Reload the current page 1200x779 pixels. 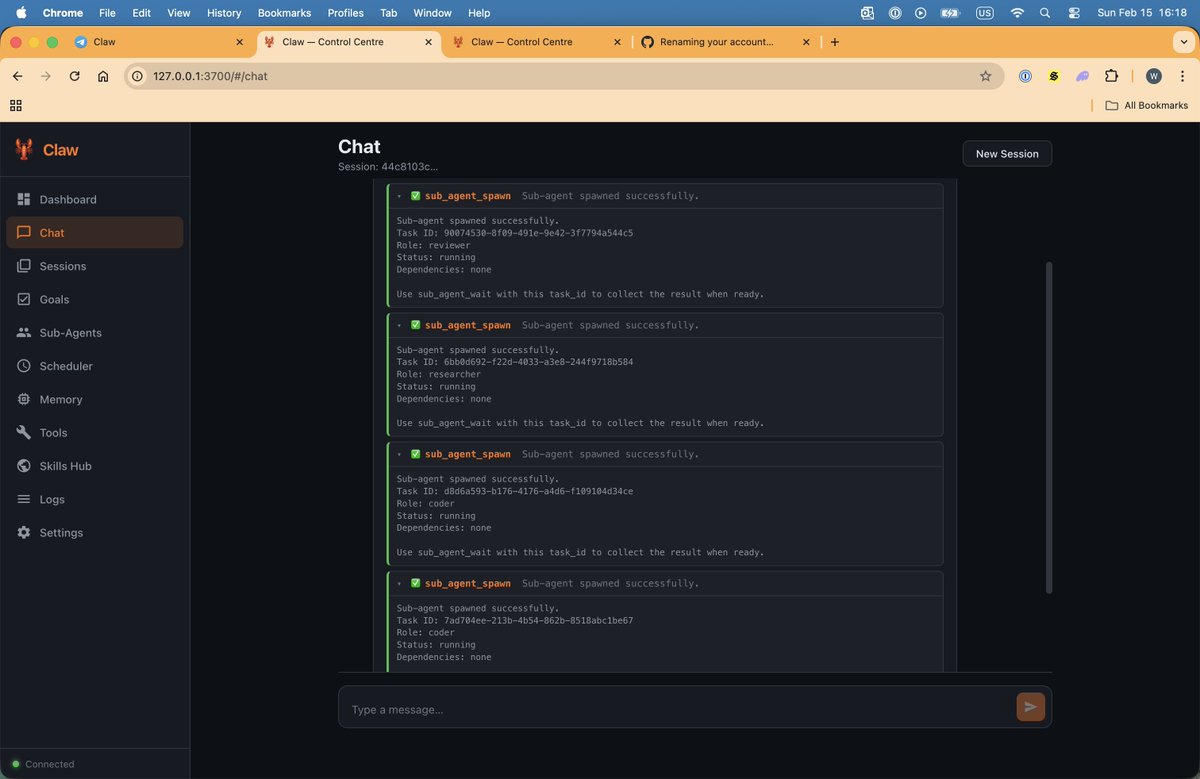pos(74,76)
